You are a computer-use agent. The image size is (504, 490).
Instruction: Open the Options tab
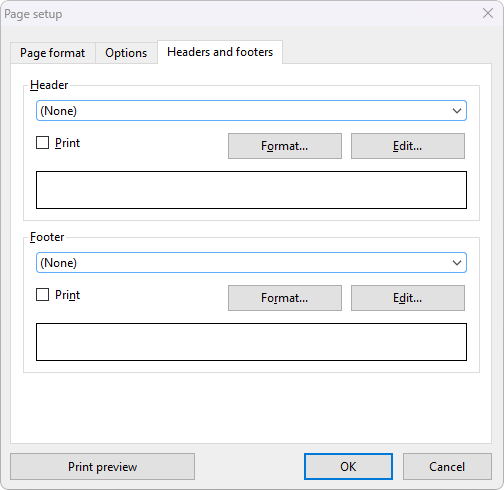126,53
